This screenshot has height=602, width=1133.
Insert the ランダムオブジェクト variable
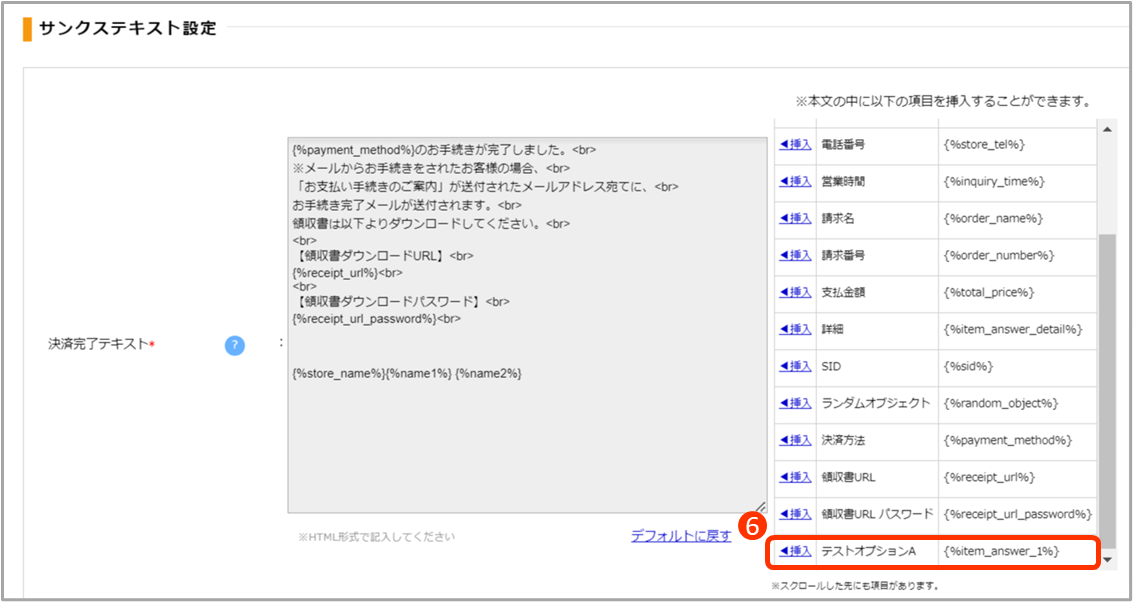click(795, 404)
